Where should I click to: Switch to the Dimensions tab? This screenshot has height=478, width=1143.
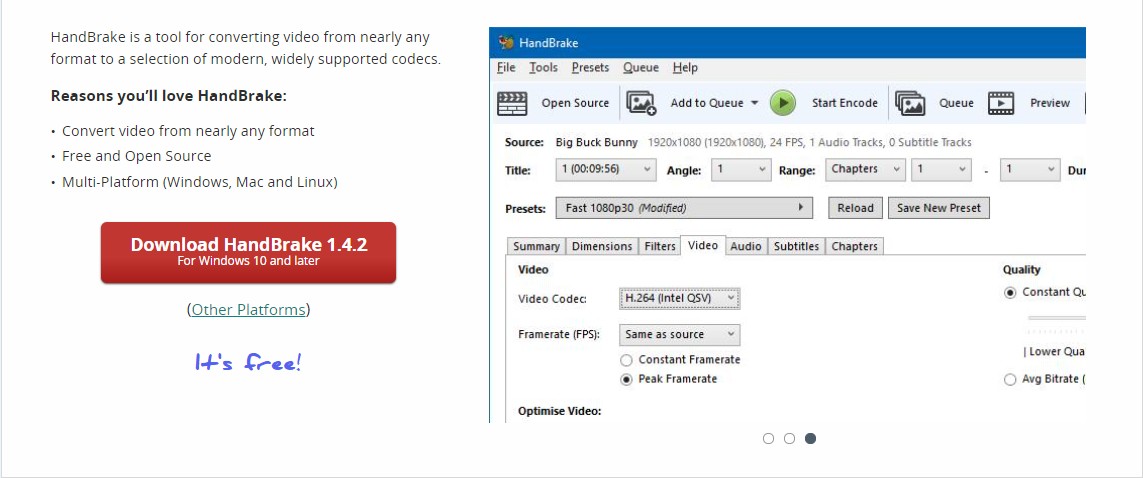602,246
